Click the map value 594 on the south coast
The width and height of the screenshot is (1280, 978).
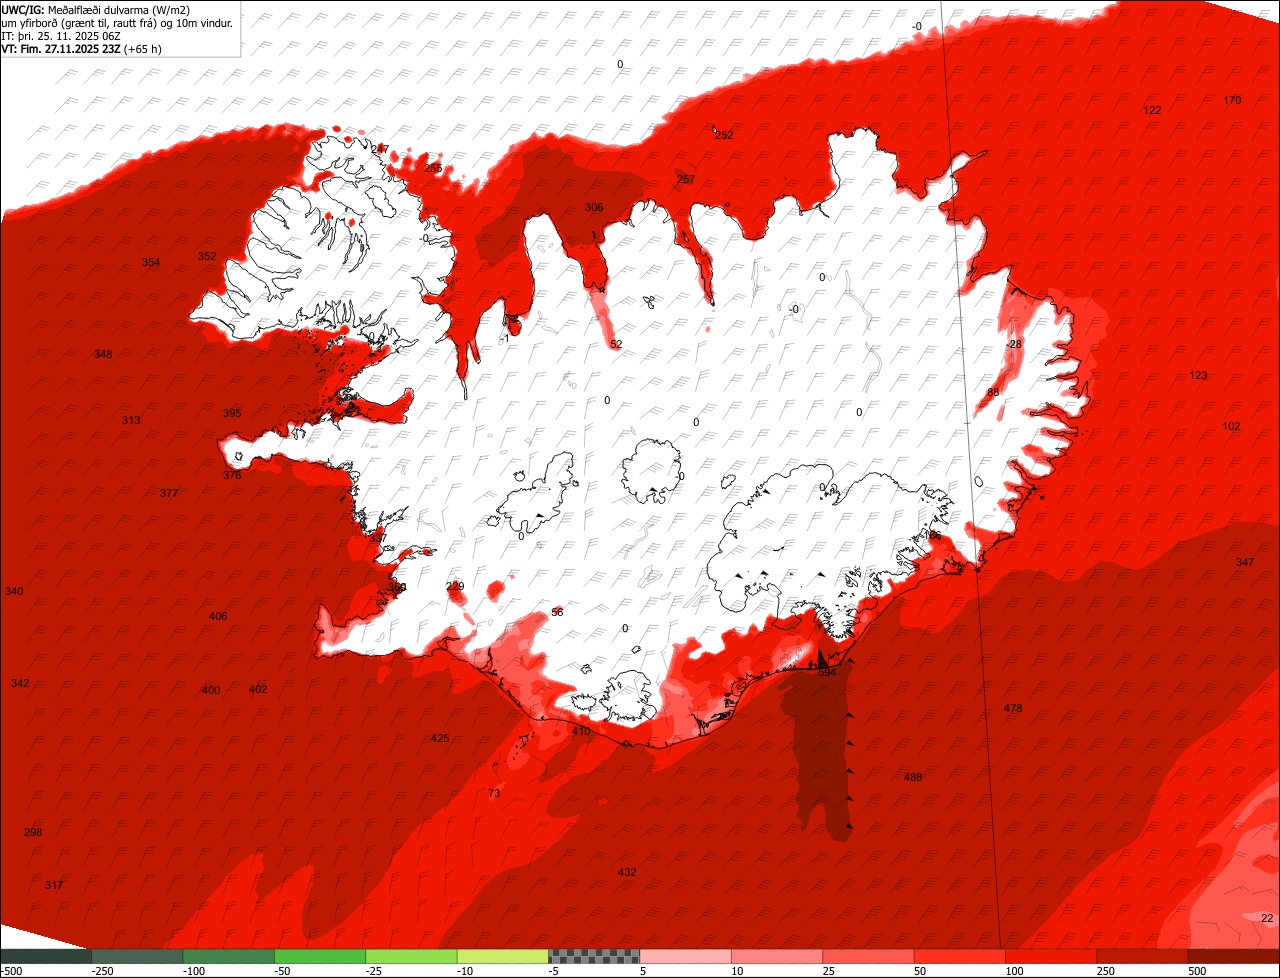click(827, 672)
